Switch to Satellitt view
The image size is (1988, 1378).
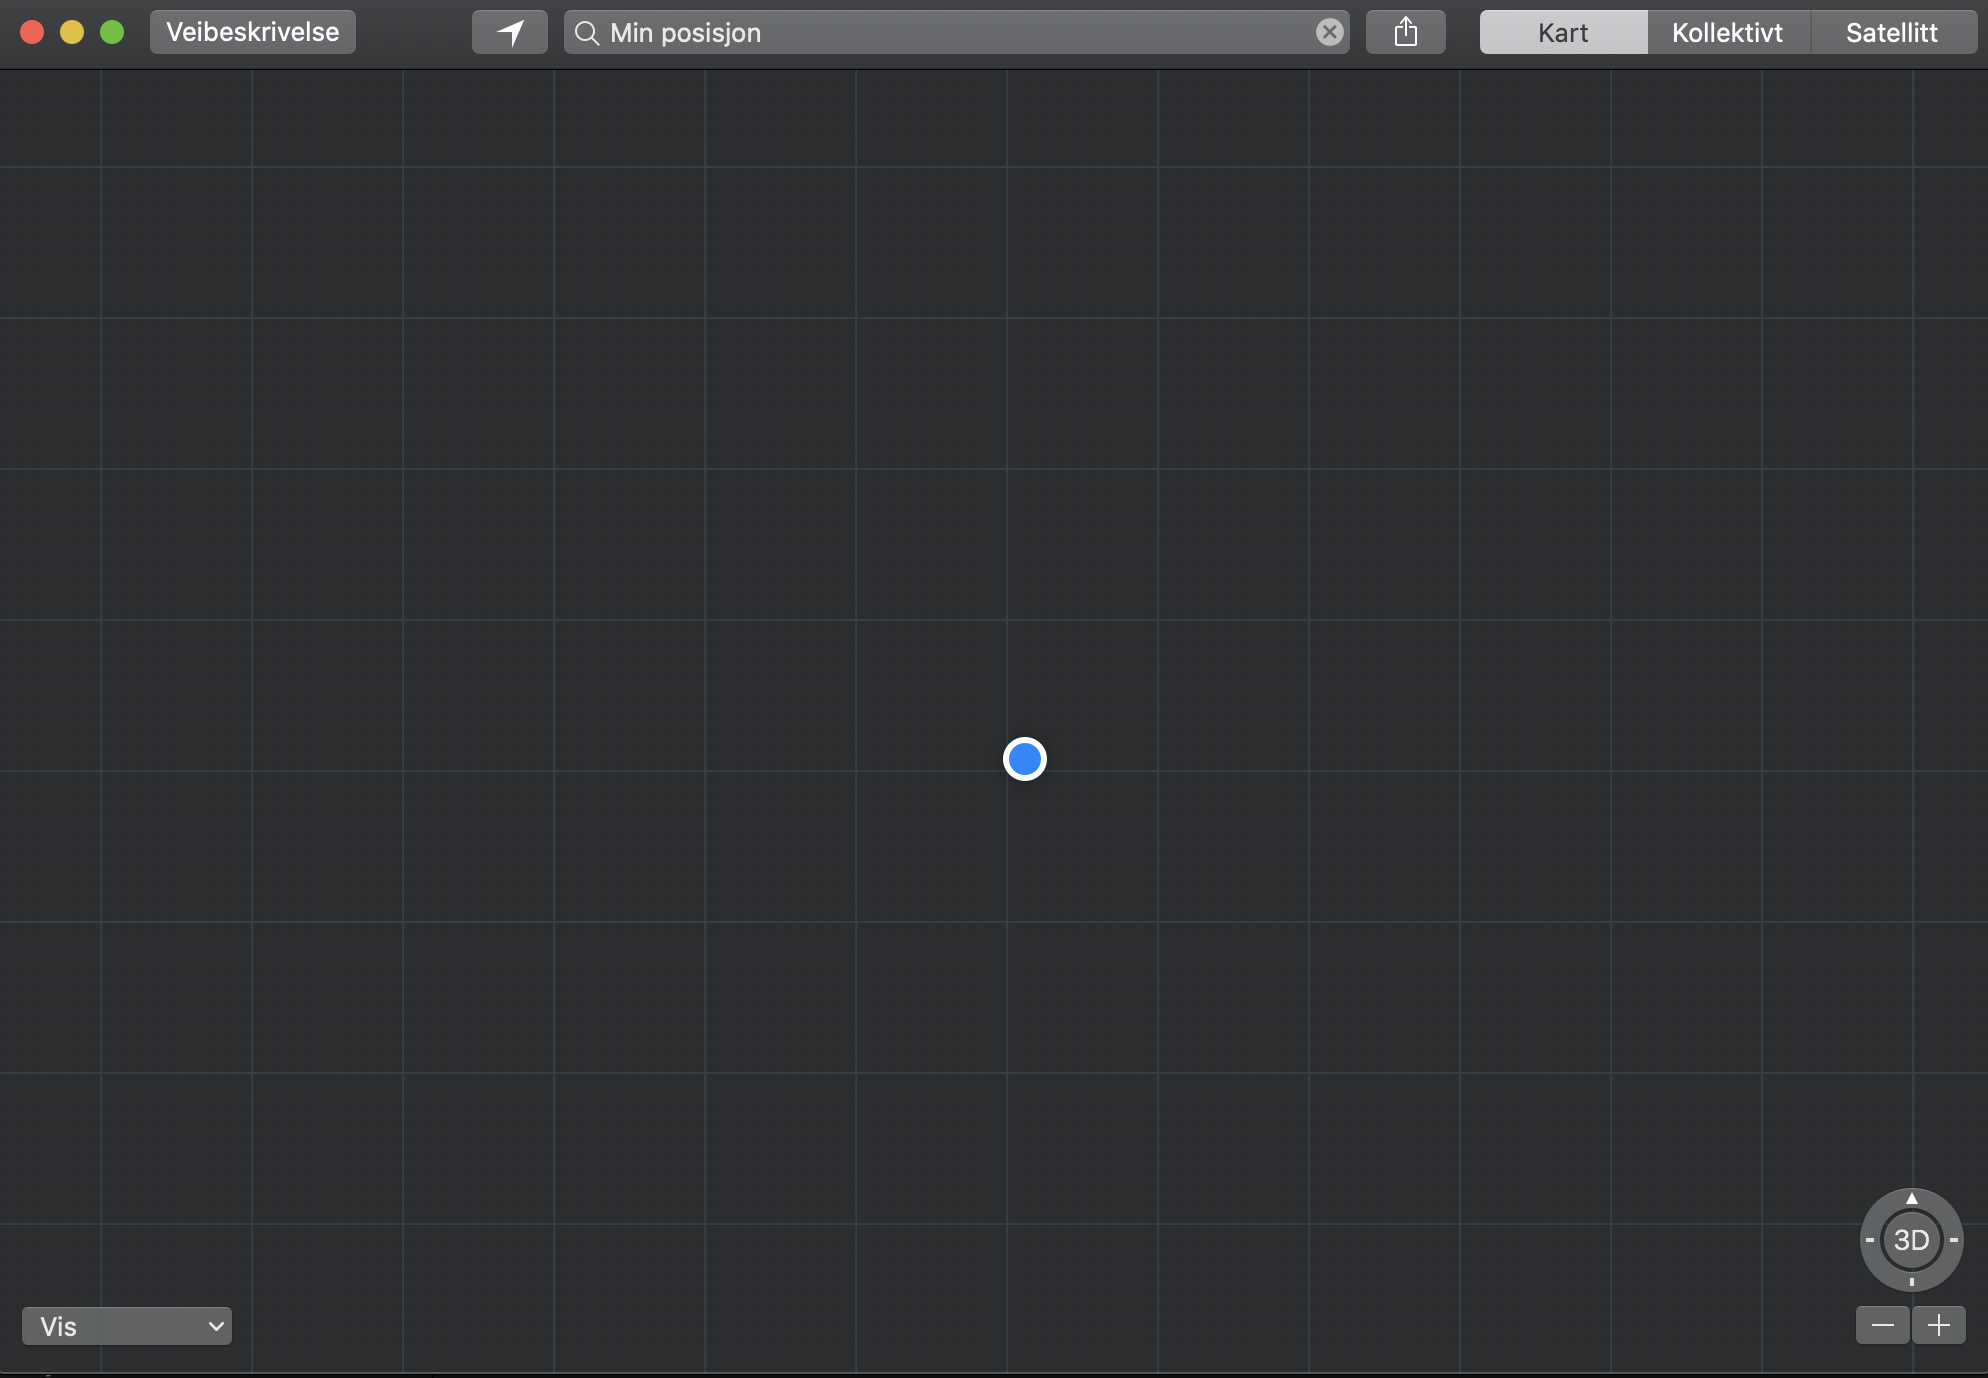click(x=1891, y=32)
